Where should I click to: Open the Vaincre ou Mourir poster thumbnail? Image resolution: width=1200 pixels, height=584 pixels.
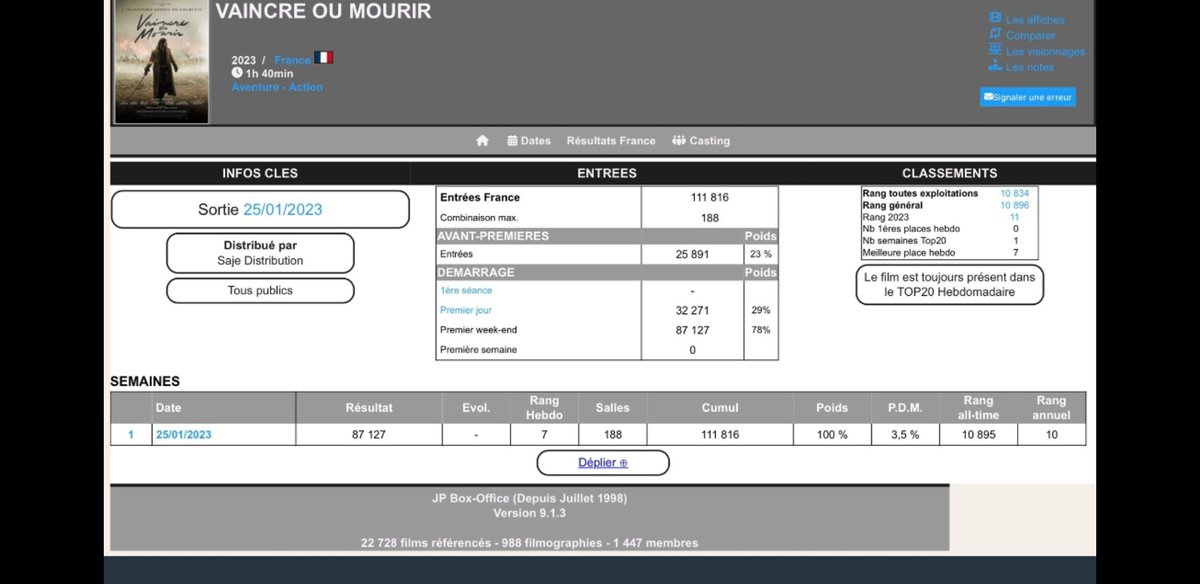point(162,62)
